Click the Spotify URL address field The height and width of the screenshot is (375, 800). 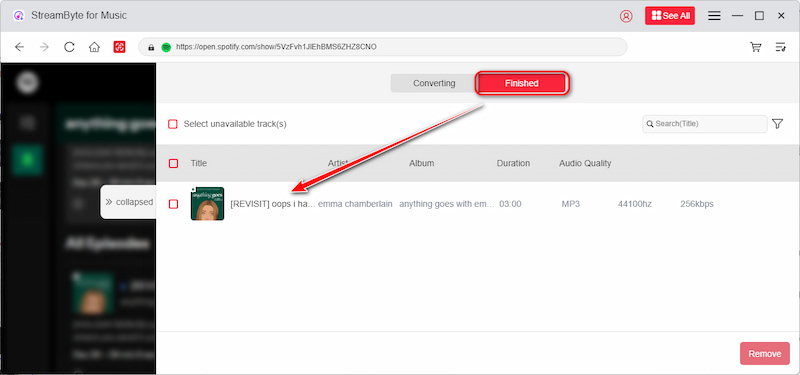point(383,47)
